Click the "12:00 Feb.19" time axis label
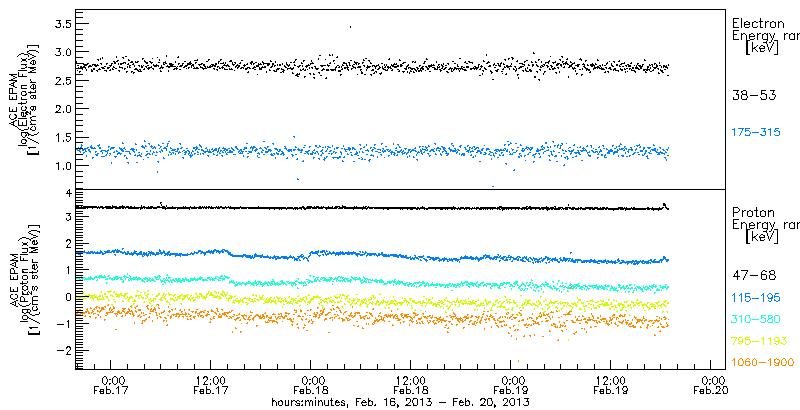The height and width of the screenshot is (410, 800). click(x=611, y=386)
